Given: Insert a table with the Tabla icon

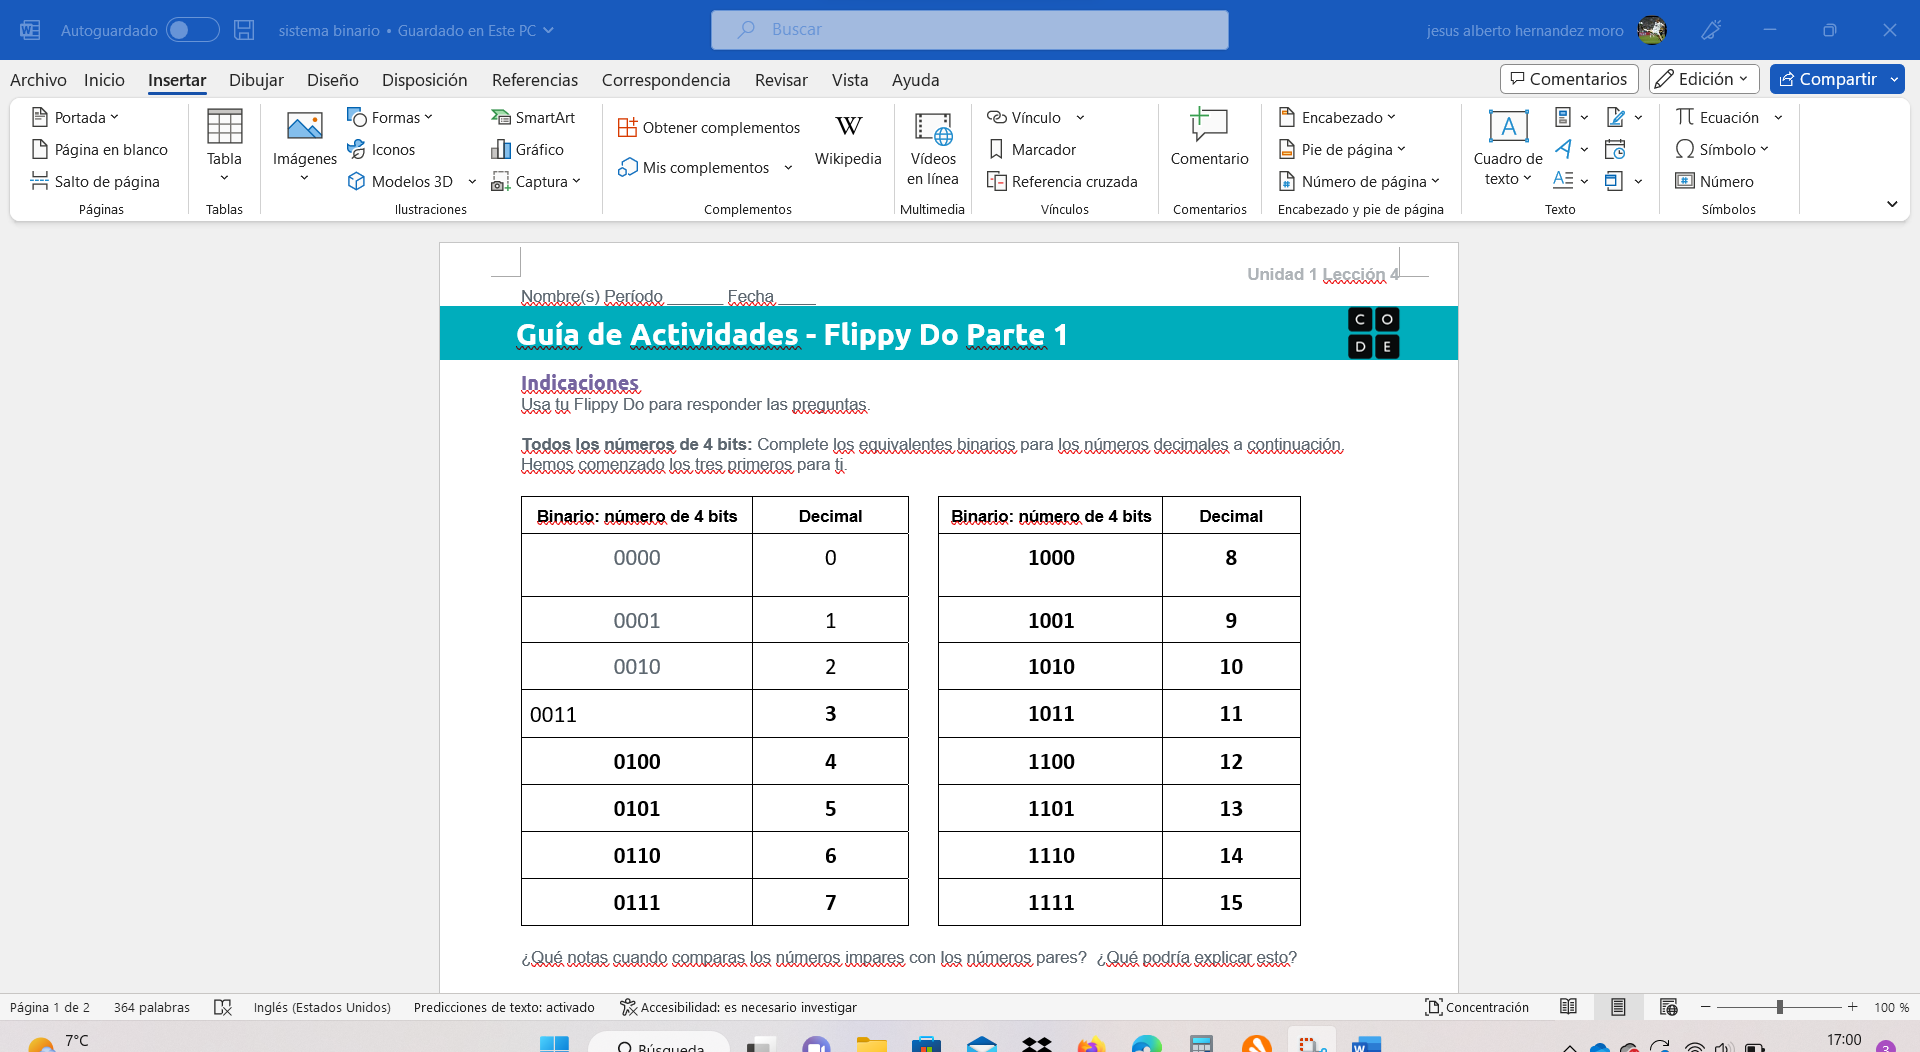Looking at the screenshot, I should [x=224, y=127].
